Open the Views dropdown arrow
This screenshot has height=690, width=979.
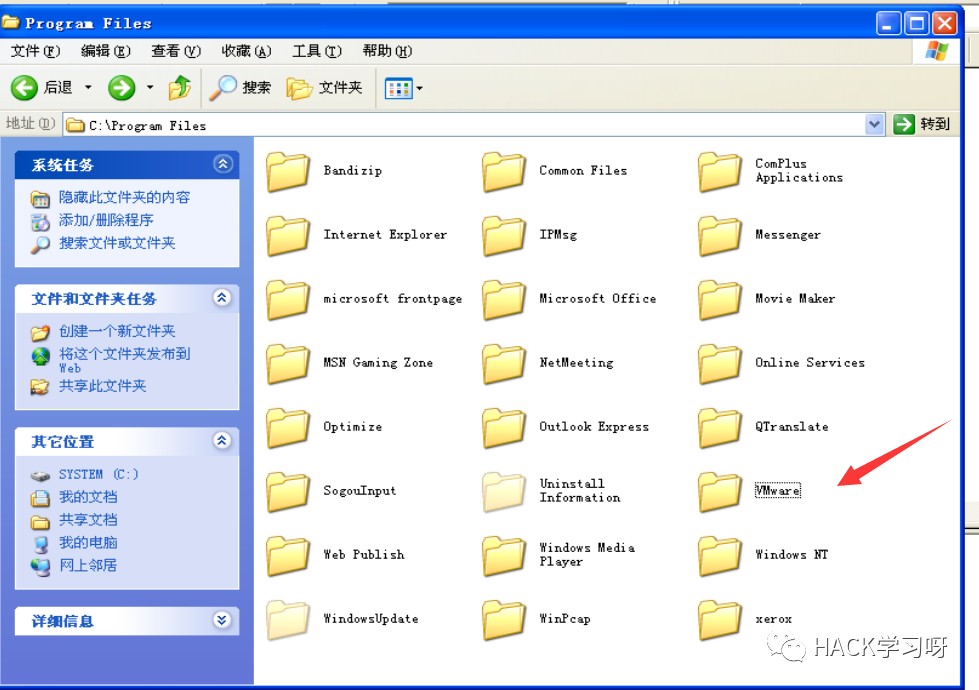[x=420, y=89]
